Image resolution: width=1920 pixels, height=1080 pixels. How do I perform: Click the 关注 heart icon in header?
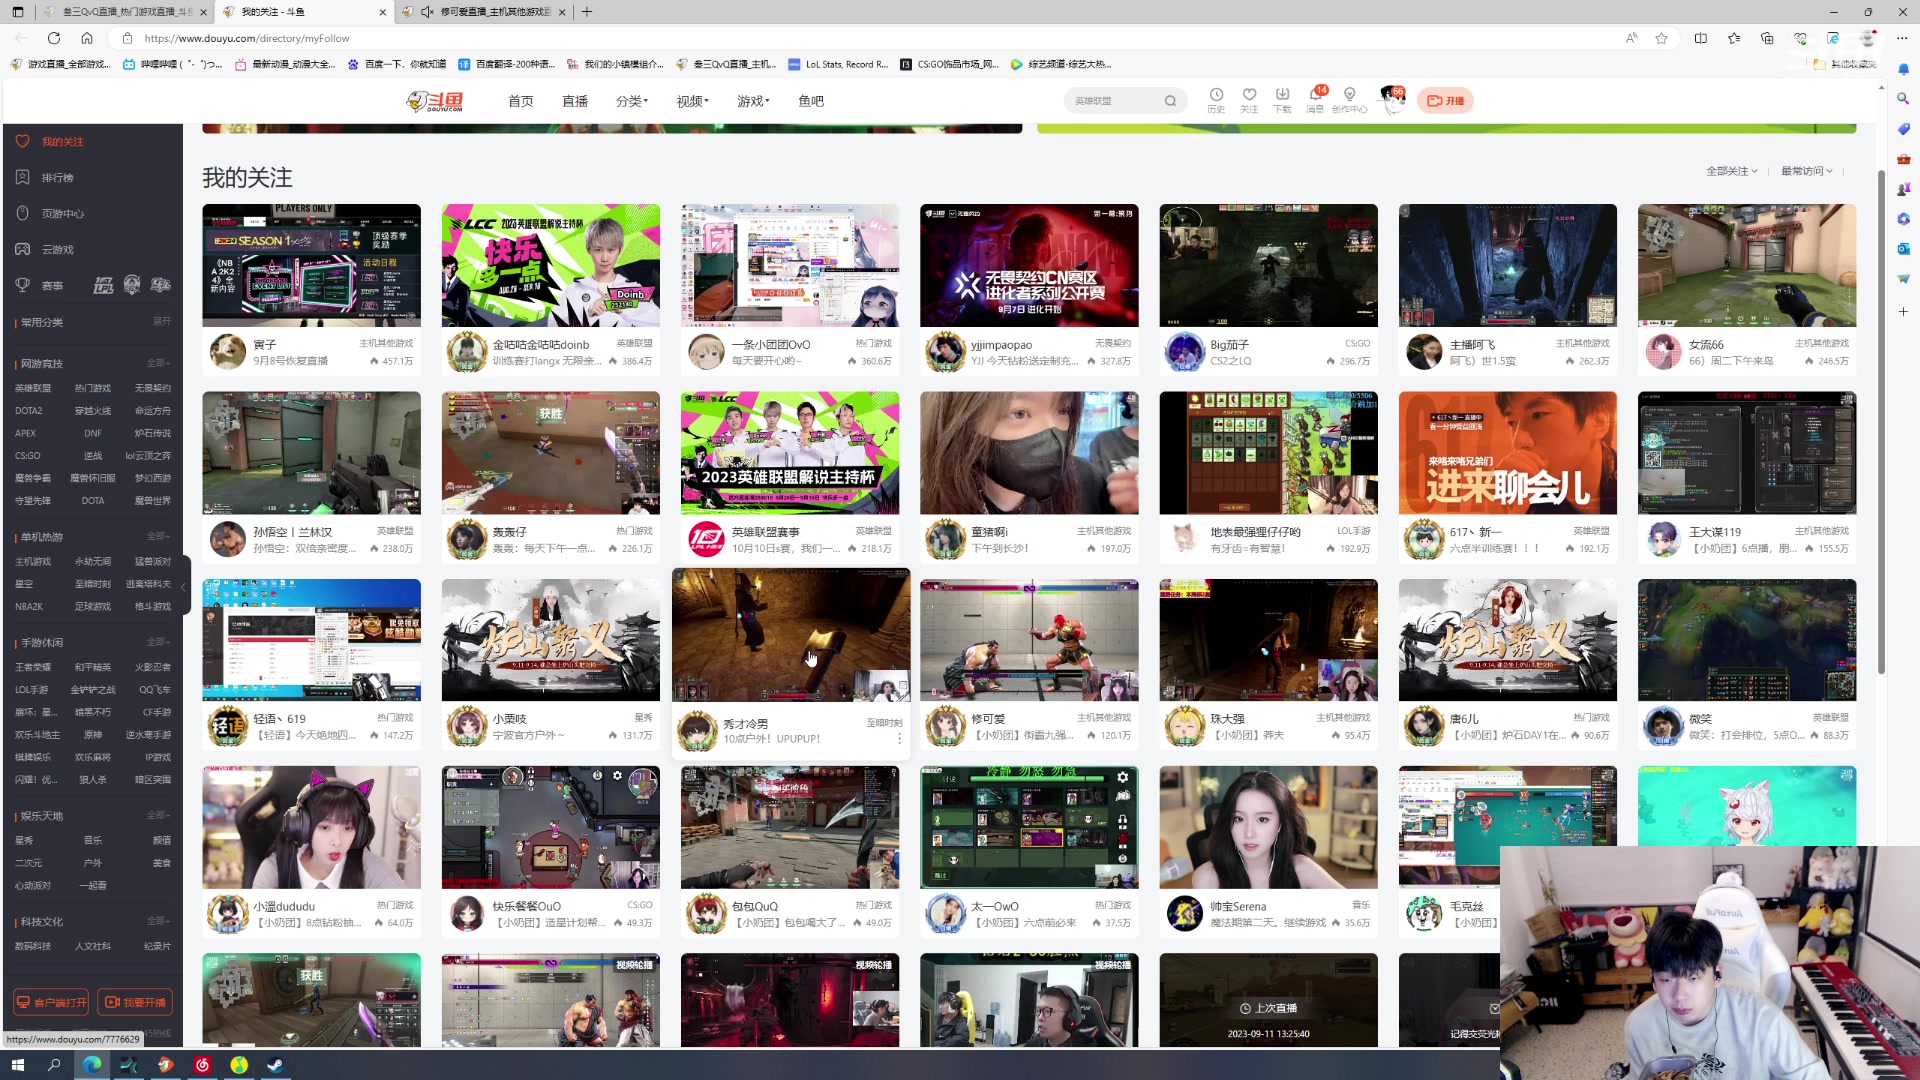tap(1249, 95)
